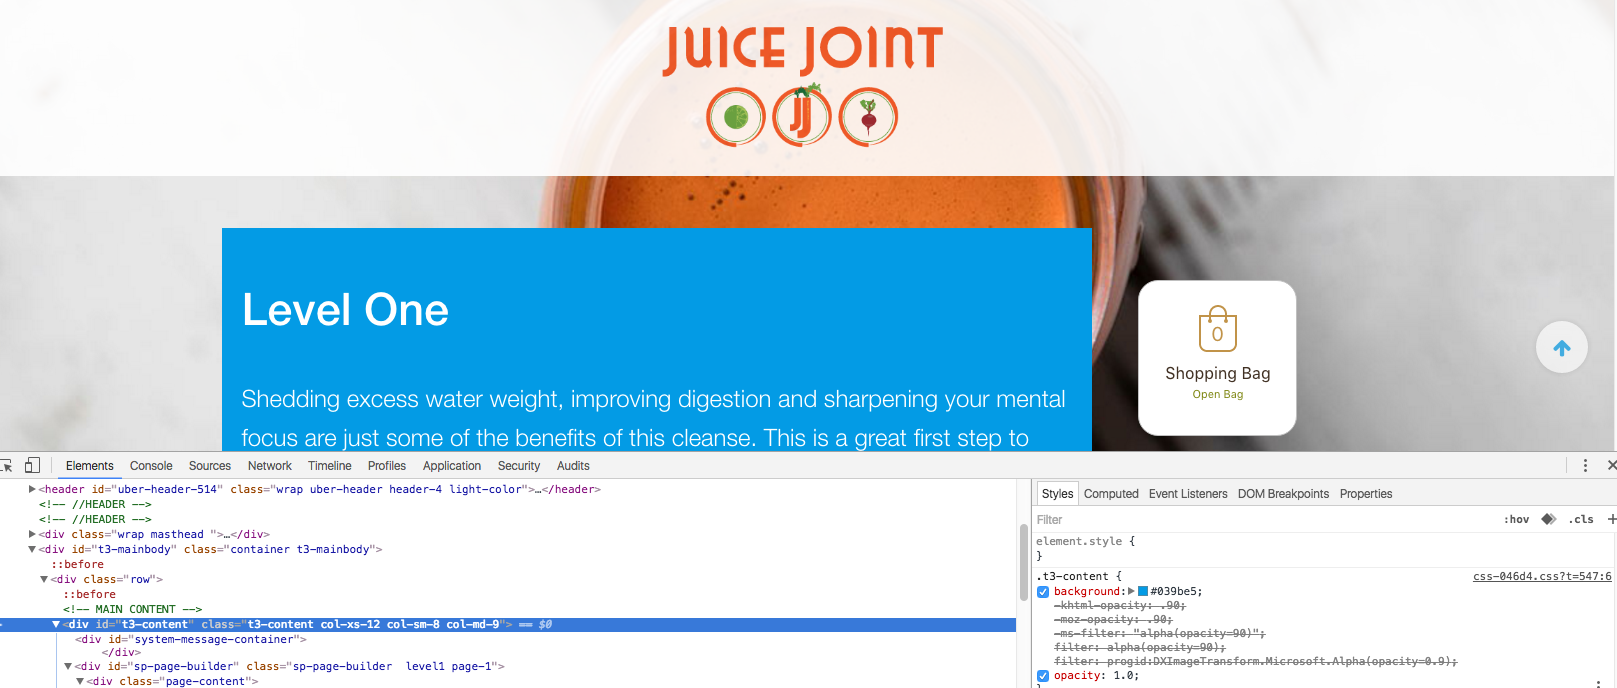
Task: Click the beet circle emblem
Action: (868, 117)
